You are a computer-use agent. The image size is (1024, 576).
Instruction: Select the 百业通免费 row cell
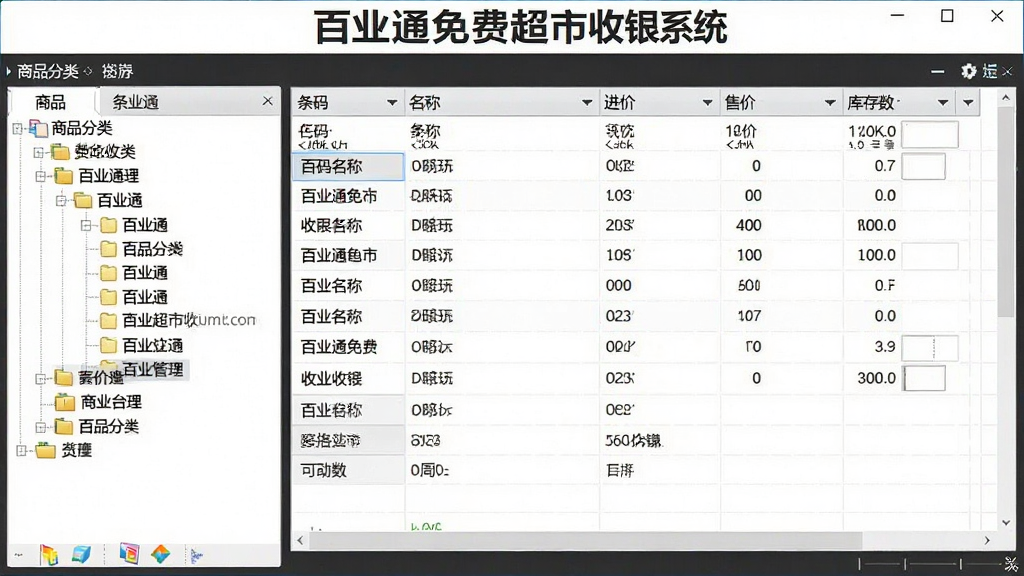click(x=348, y=347)
